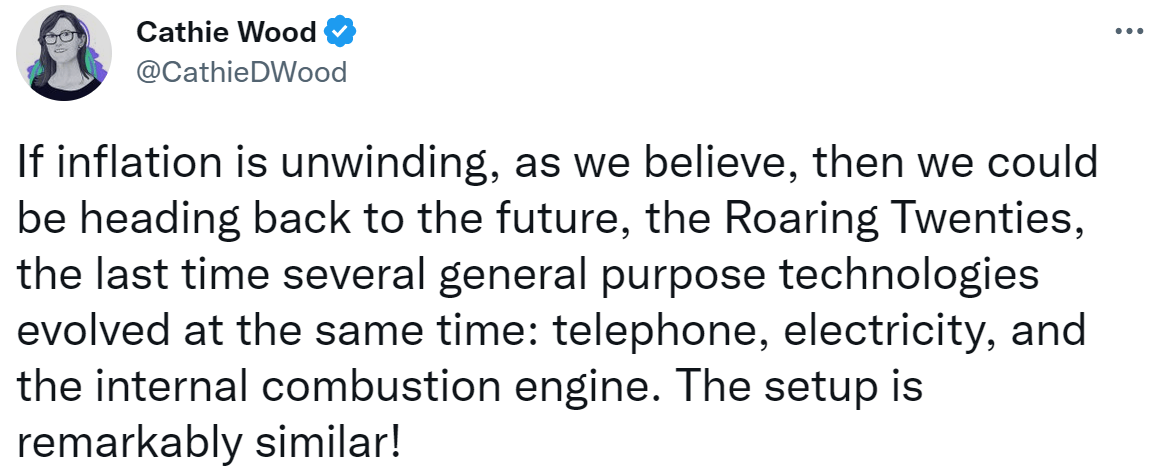Open Cathie Wood's profile avatar picture

[64, 52]
